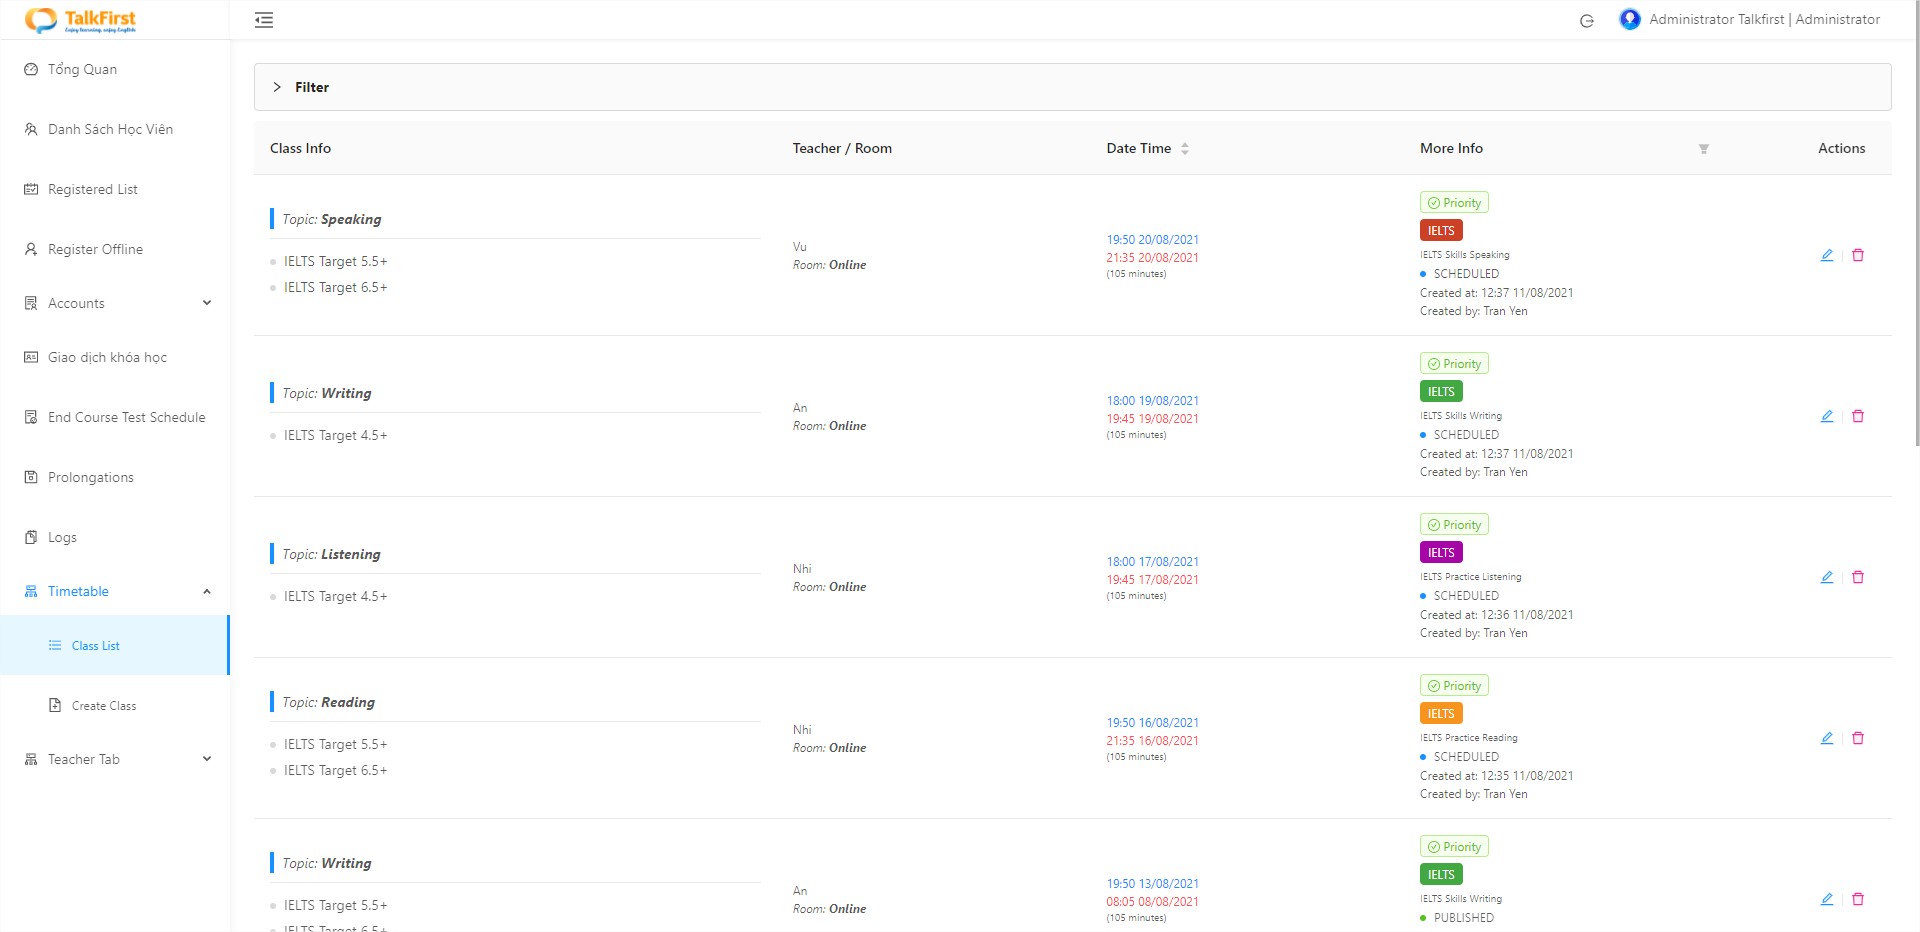1920x932 pixels.
Task: Expand the Accounts menu chevron
Action: coord(207,303)
